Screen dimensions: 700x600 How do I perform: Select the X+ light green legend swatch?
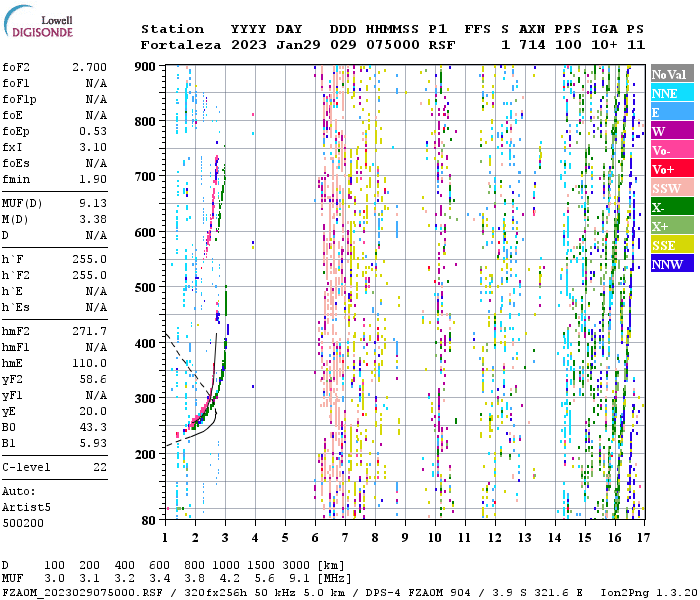672,226
